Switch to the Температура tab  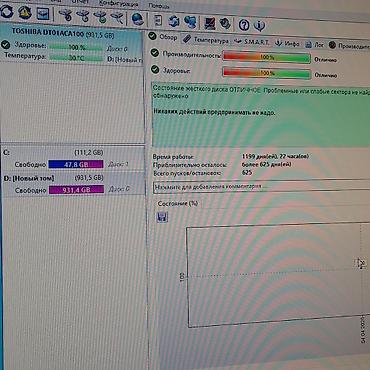pos(207,40)
